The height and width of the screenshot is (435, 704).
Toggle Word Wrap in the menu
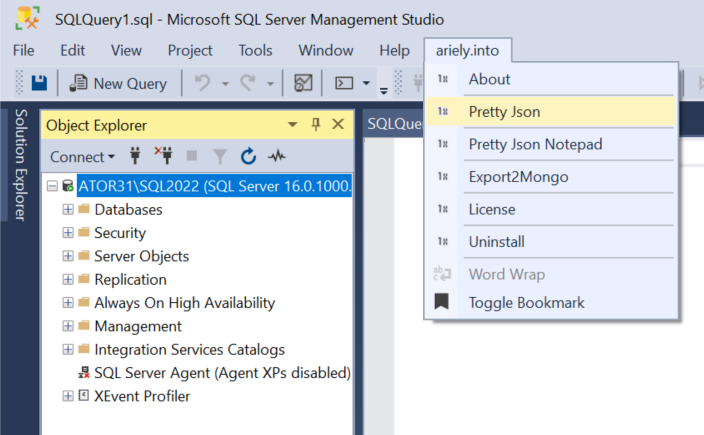[x=551, y=274]
